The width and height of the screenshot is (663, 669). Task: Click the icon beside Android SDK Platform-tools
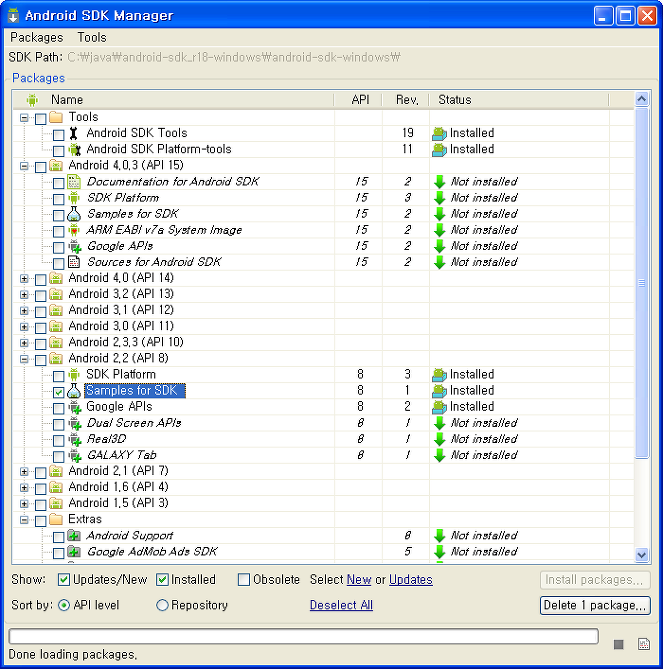coord(75,149)
